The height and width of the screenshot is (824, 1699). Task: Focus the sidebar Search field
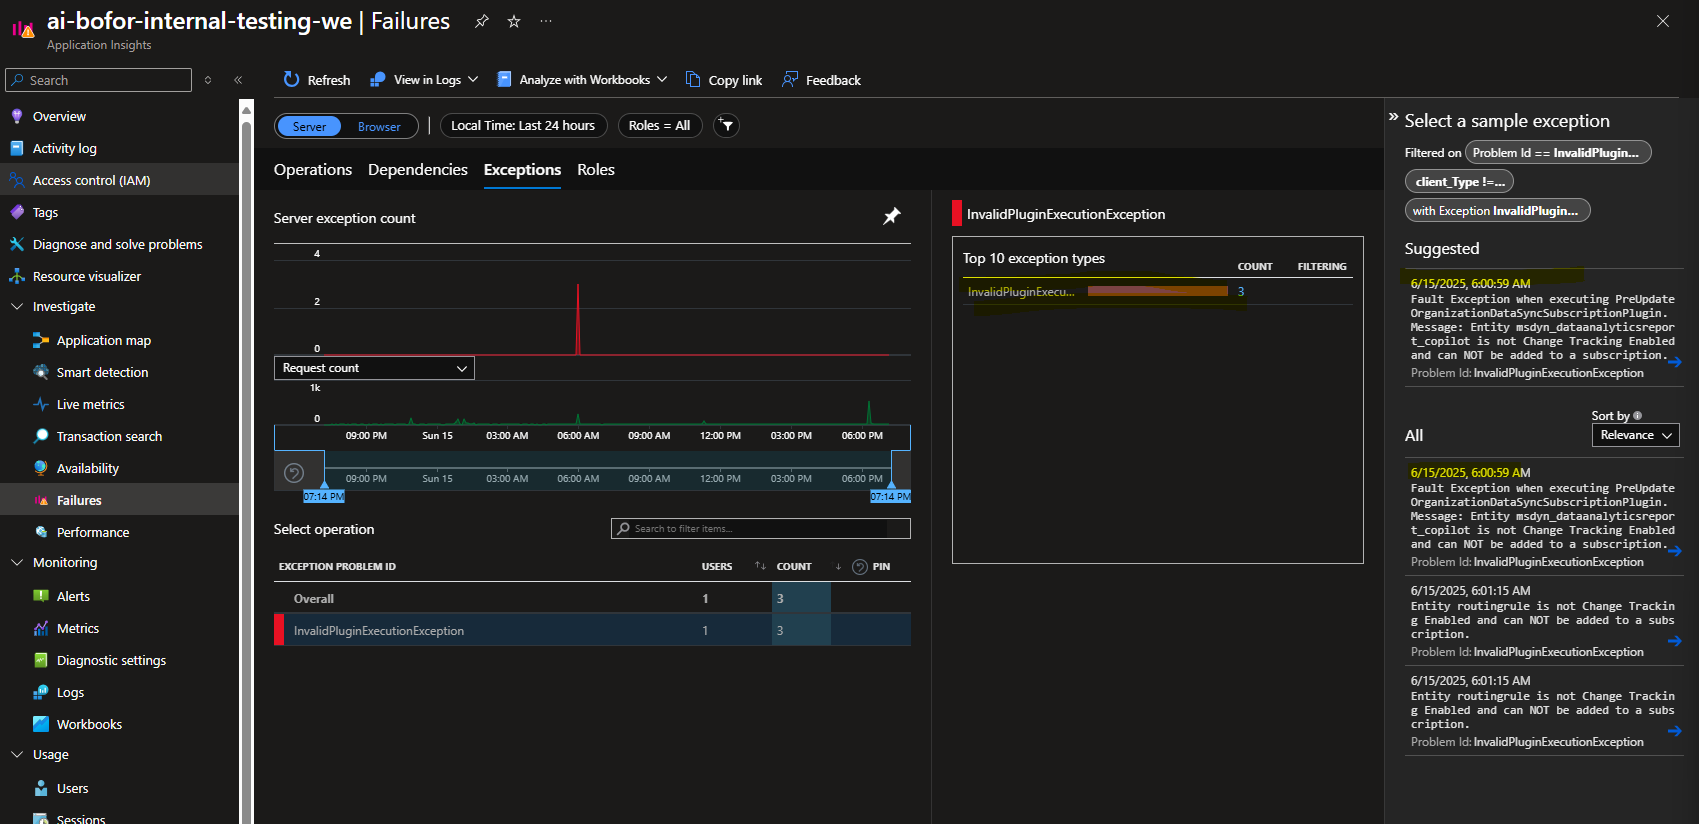click(x=98, y=80)
